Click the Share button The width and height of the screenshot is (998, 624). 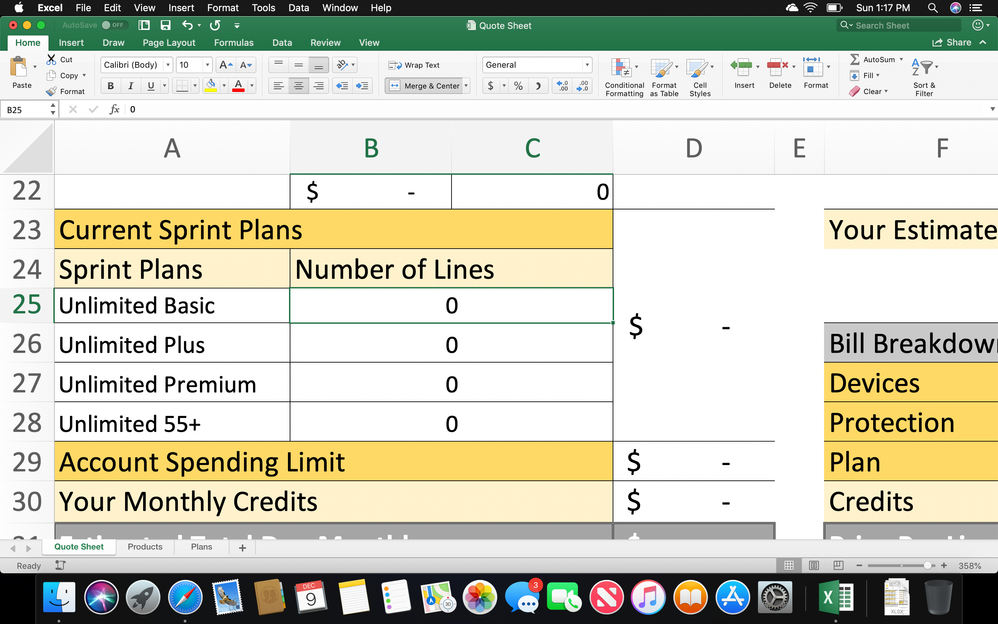tap(952, 43)
